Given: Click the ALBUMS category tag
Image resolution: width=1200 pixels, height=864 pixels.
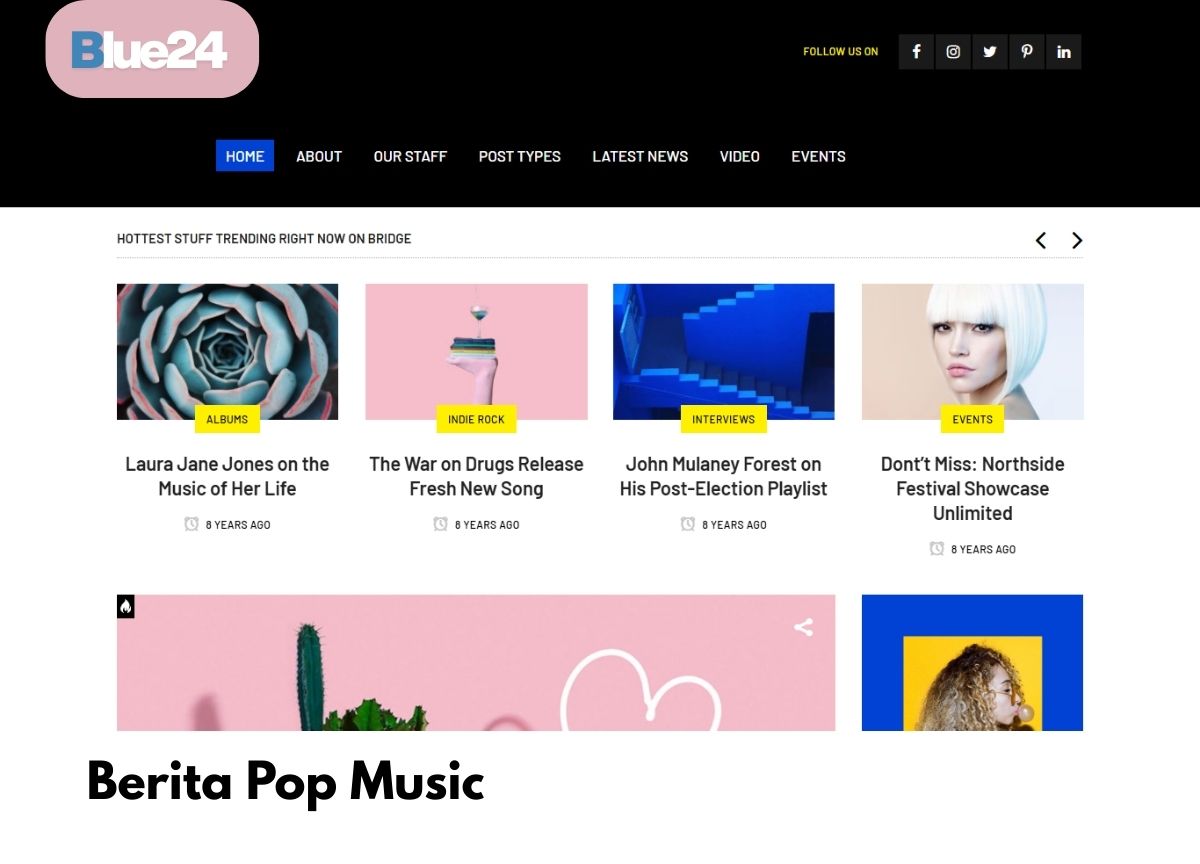Looking at the screenshot, I should 227,419.
